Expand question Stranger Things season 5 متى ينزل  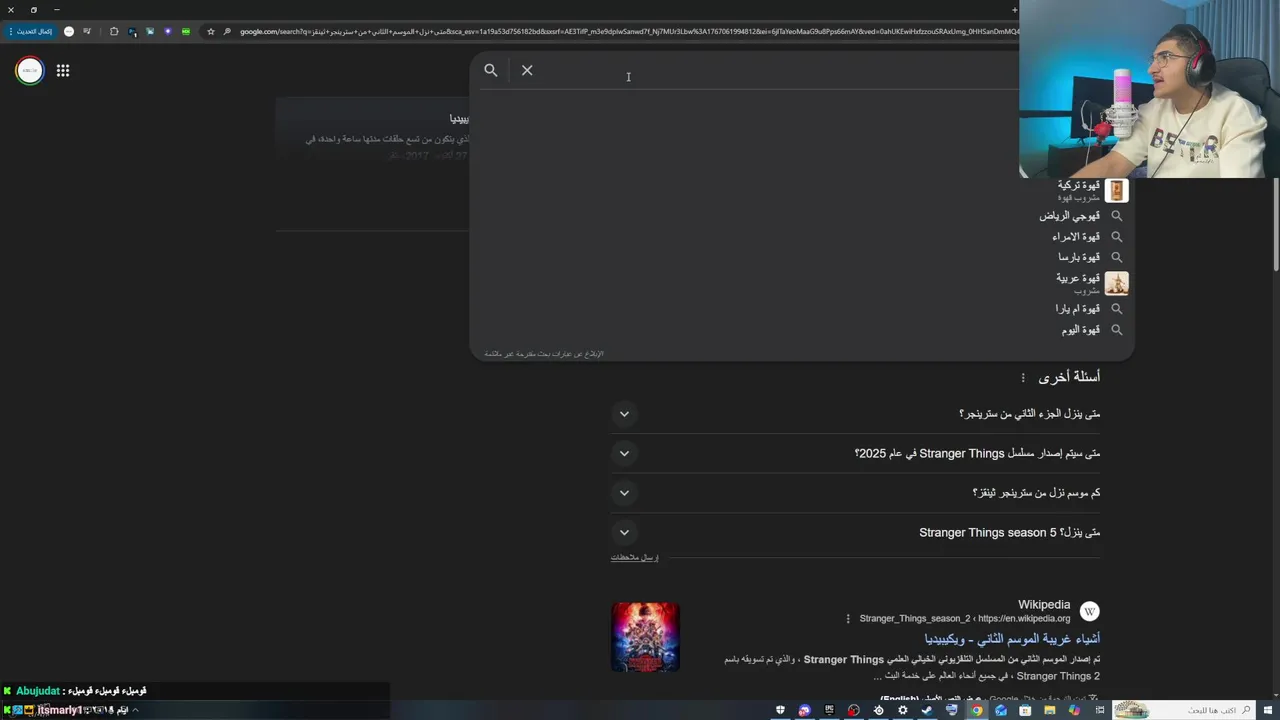pyautogui.click(x=855, y=532)
